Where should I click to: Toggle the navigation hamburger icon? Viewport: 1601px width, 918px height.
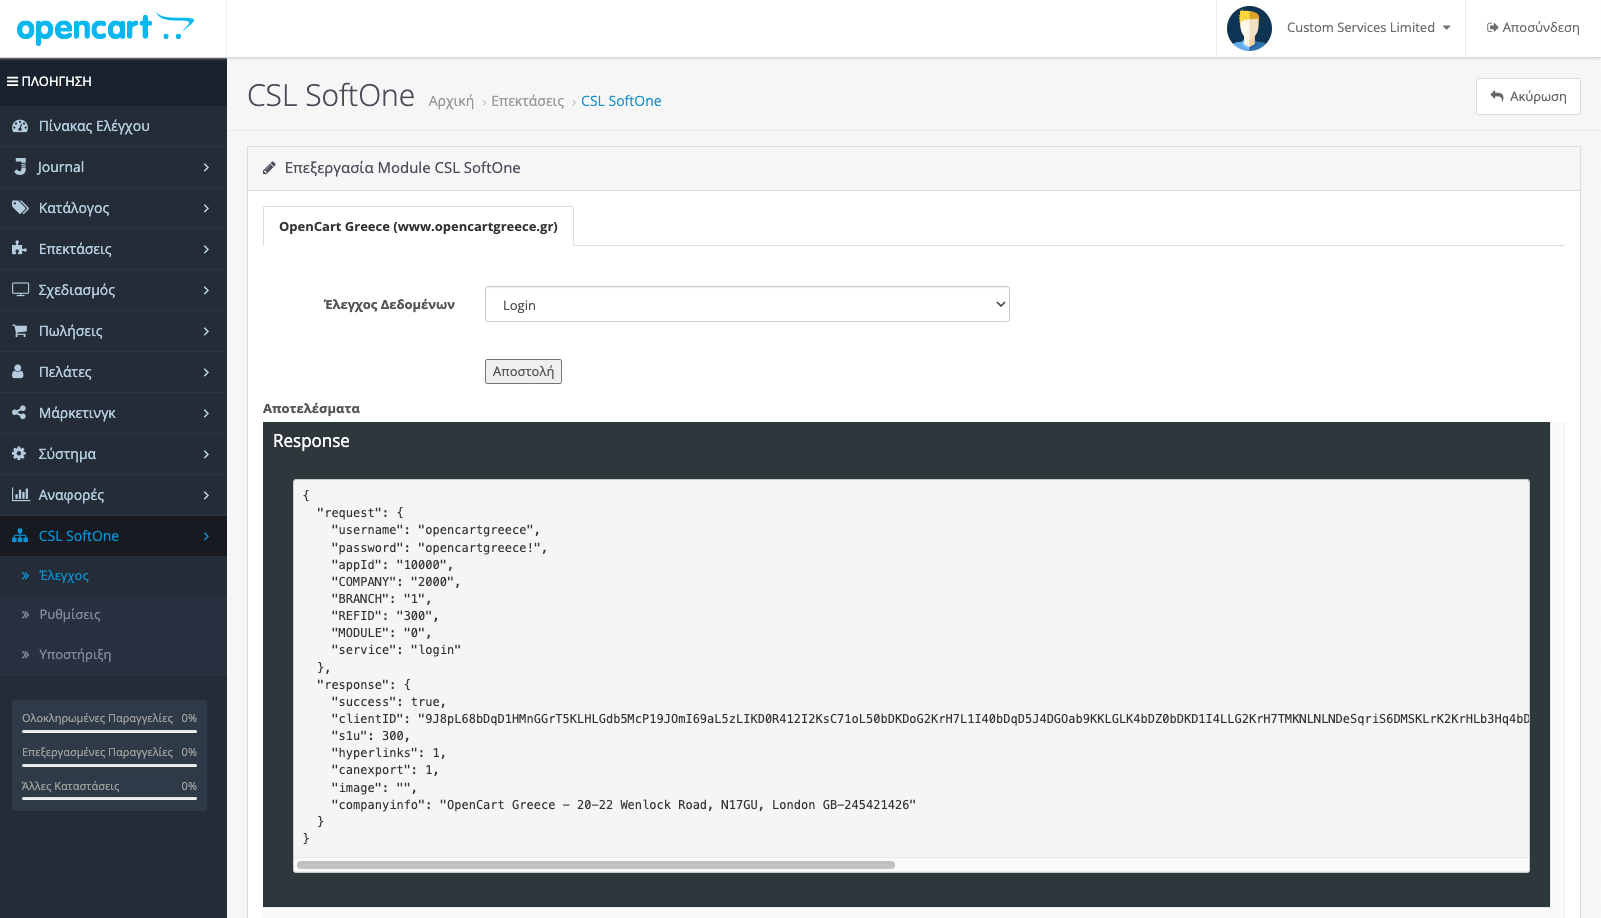12,81
